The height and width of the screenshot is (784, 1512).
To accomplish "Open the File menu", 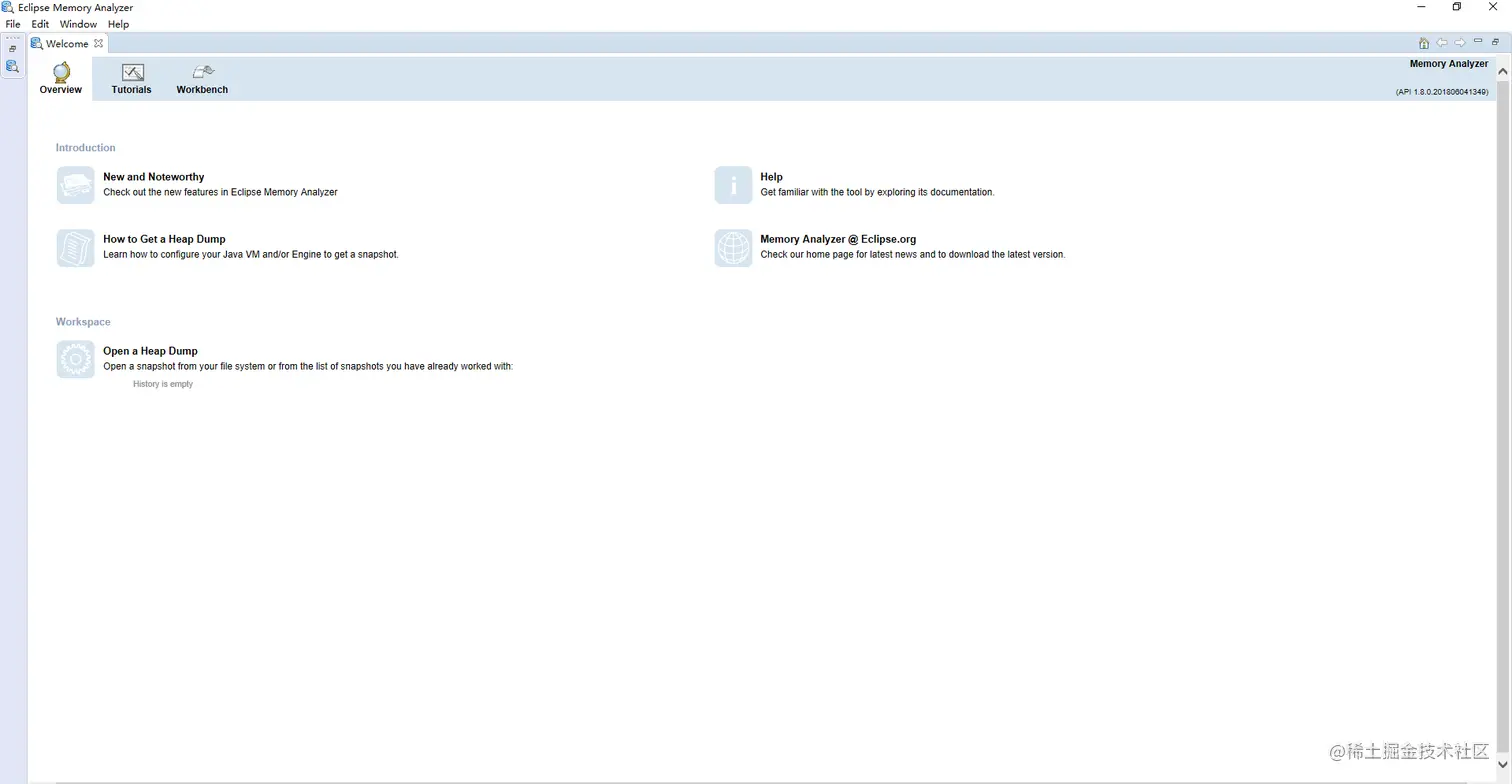I will click(x=13, y=24).
